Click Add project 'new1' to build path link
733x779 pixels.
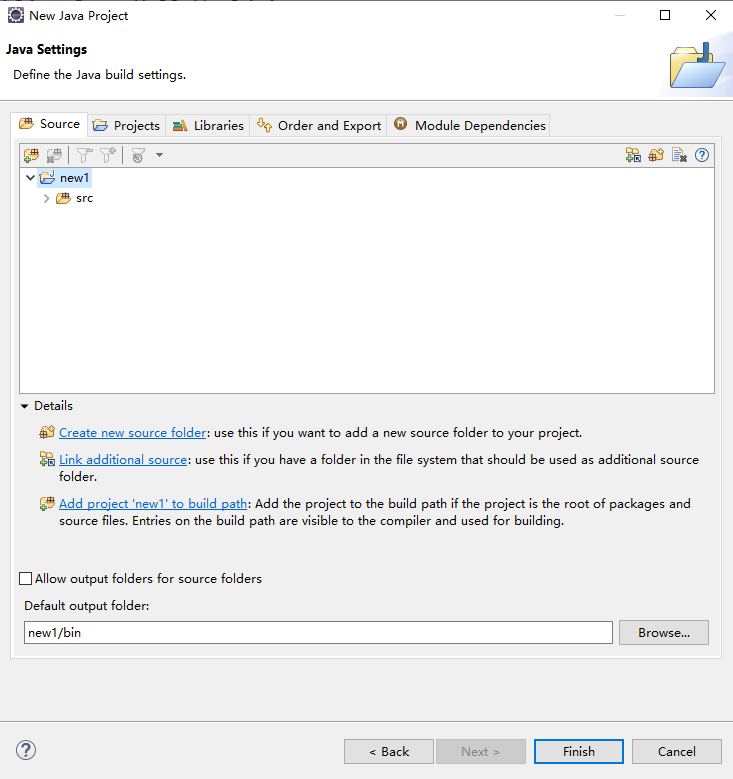153,504
